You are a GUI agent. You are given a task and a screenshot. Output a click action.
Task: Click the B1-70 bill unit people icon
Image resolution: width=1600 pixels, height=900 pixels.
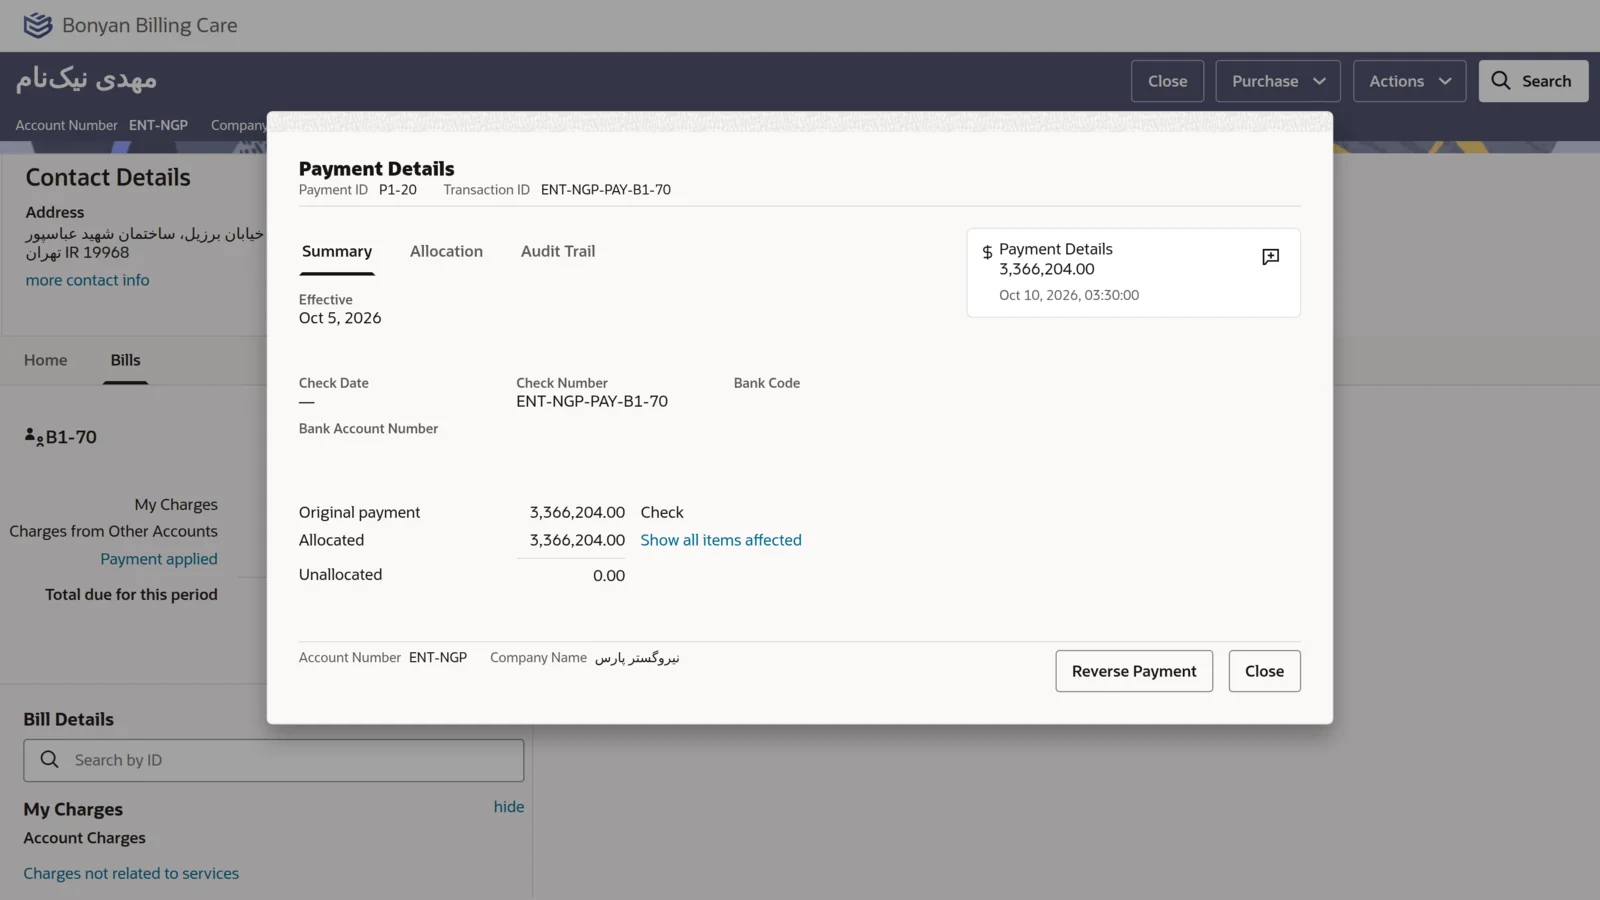pos(34,437)
